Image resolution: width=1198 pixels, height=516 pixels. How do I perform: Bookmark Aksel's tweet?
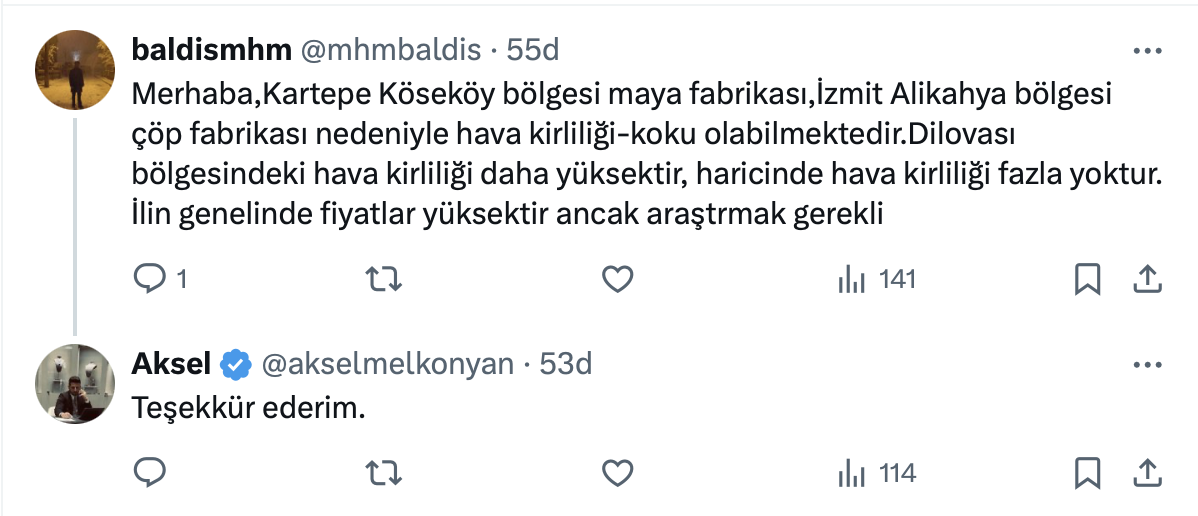pyautogui.click(x=1087, y=473)
